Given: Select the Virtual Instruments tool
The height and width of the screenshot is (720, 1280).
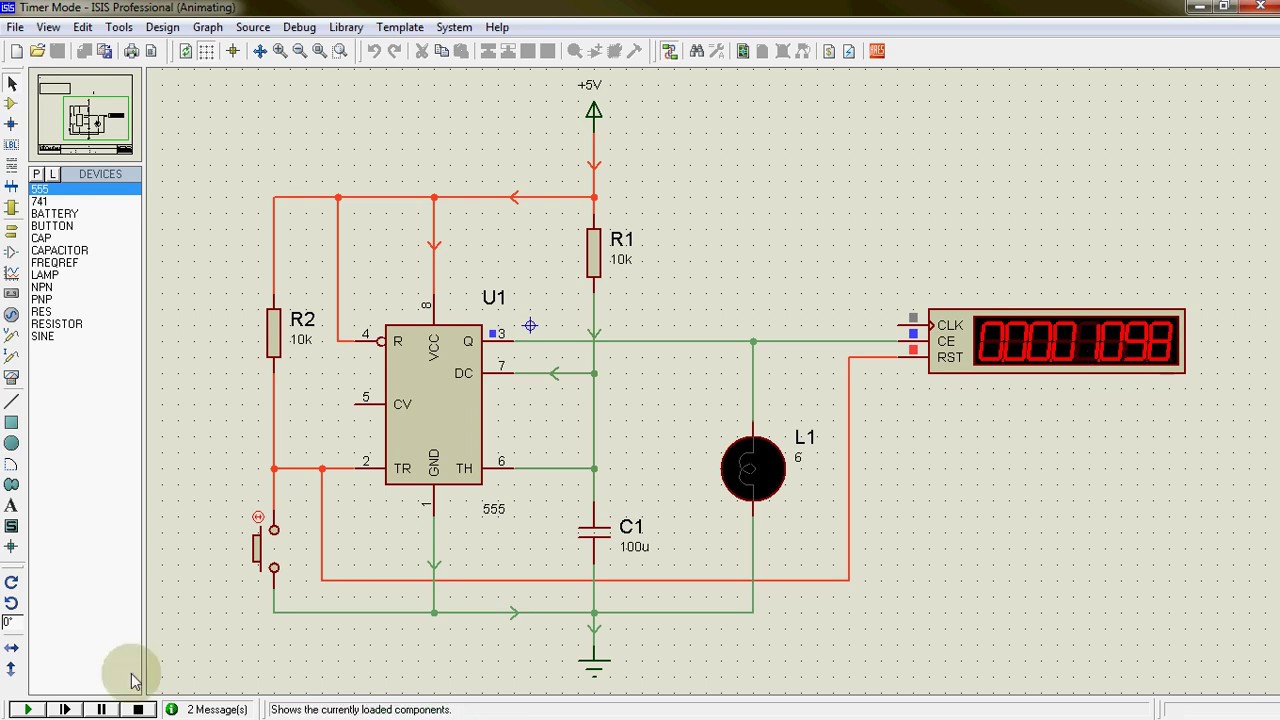Looking at the screenshot, I should click(12, 377).
